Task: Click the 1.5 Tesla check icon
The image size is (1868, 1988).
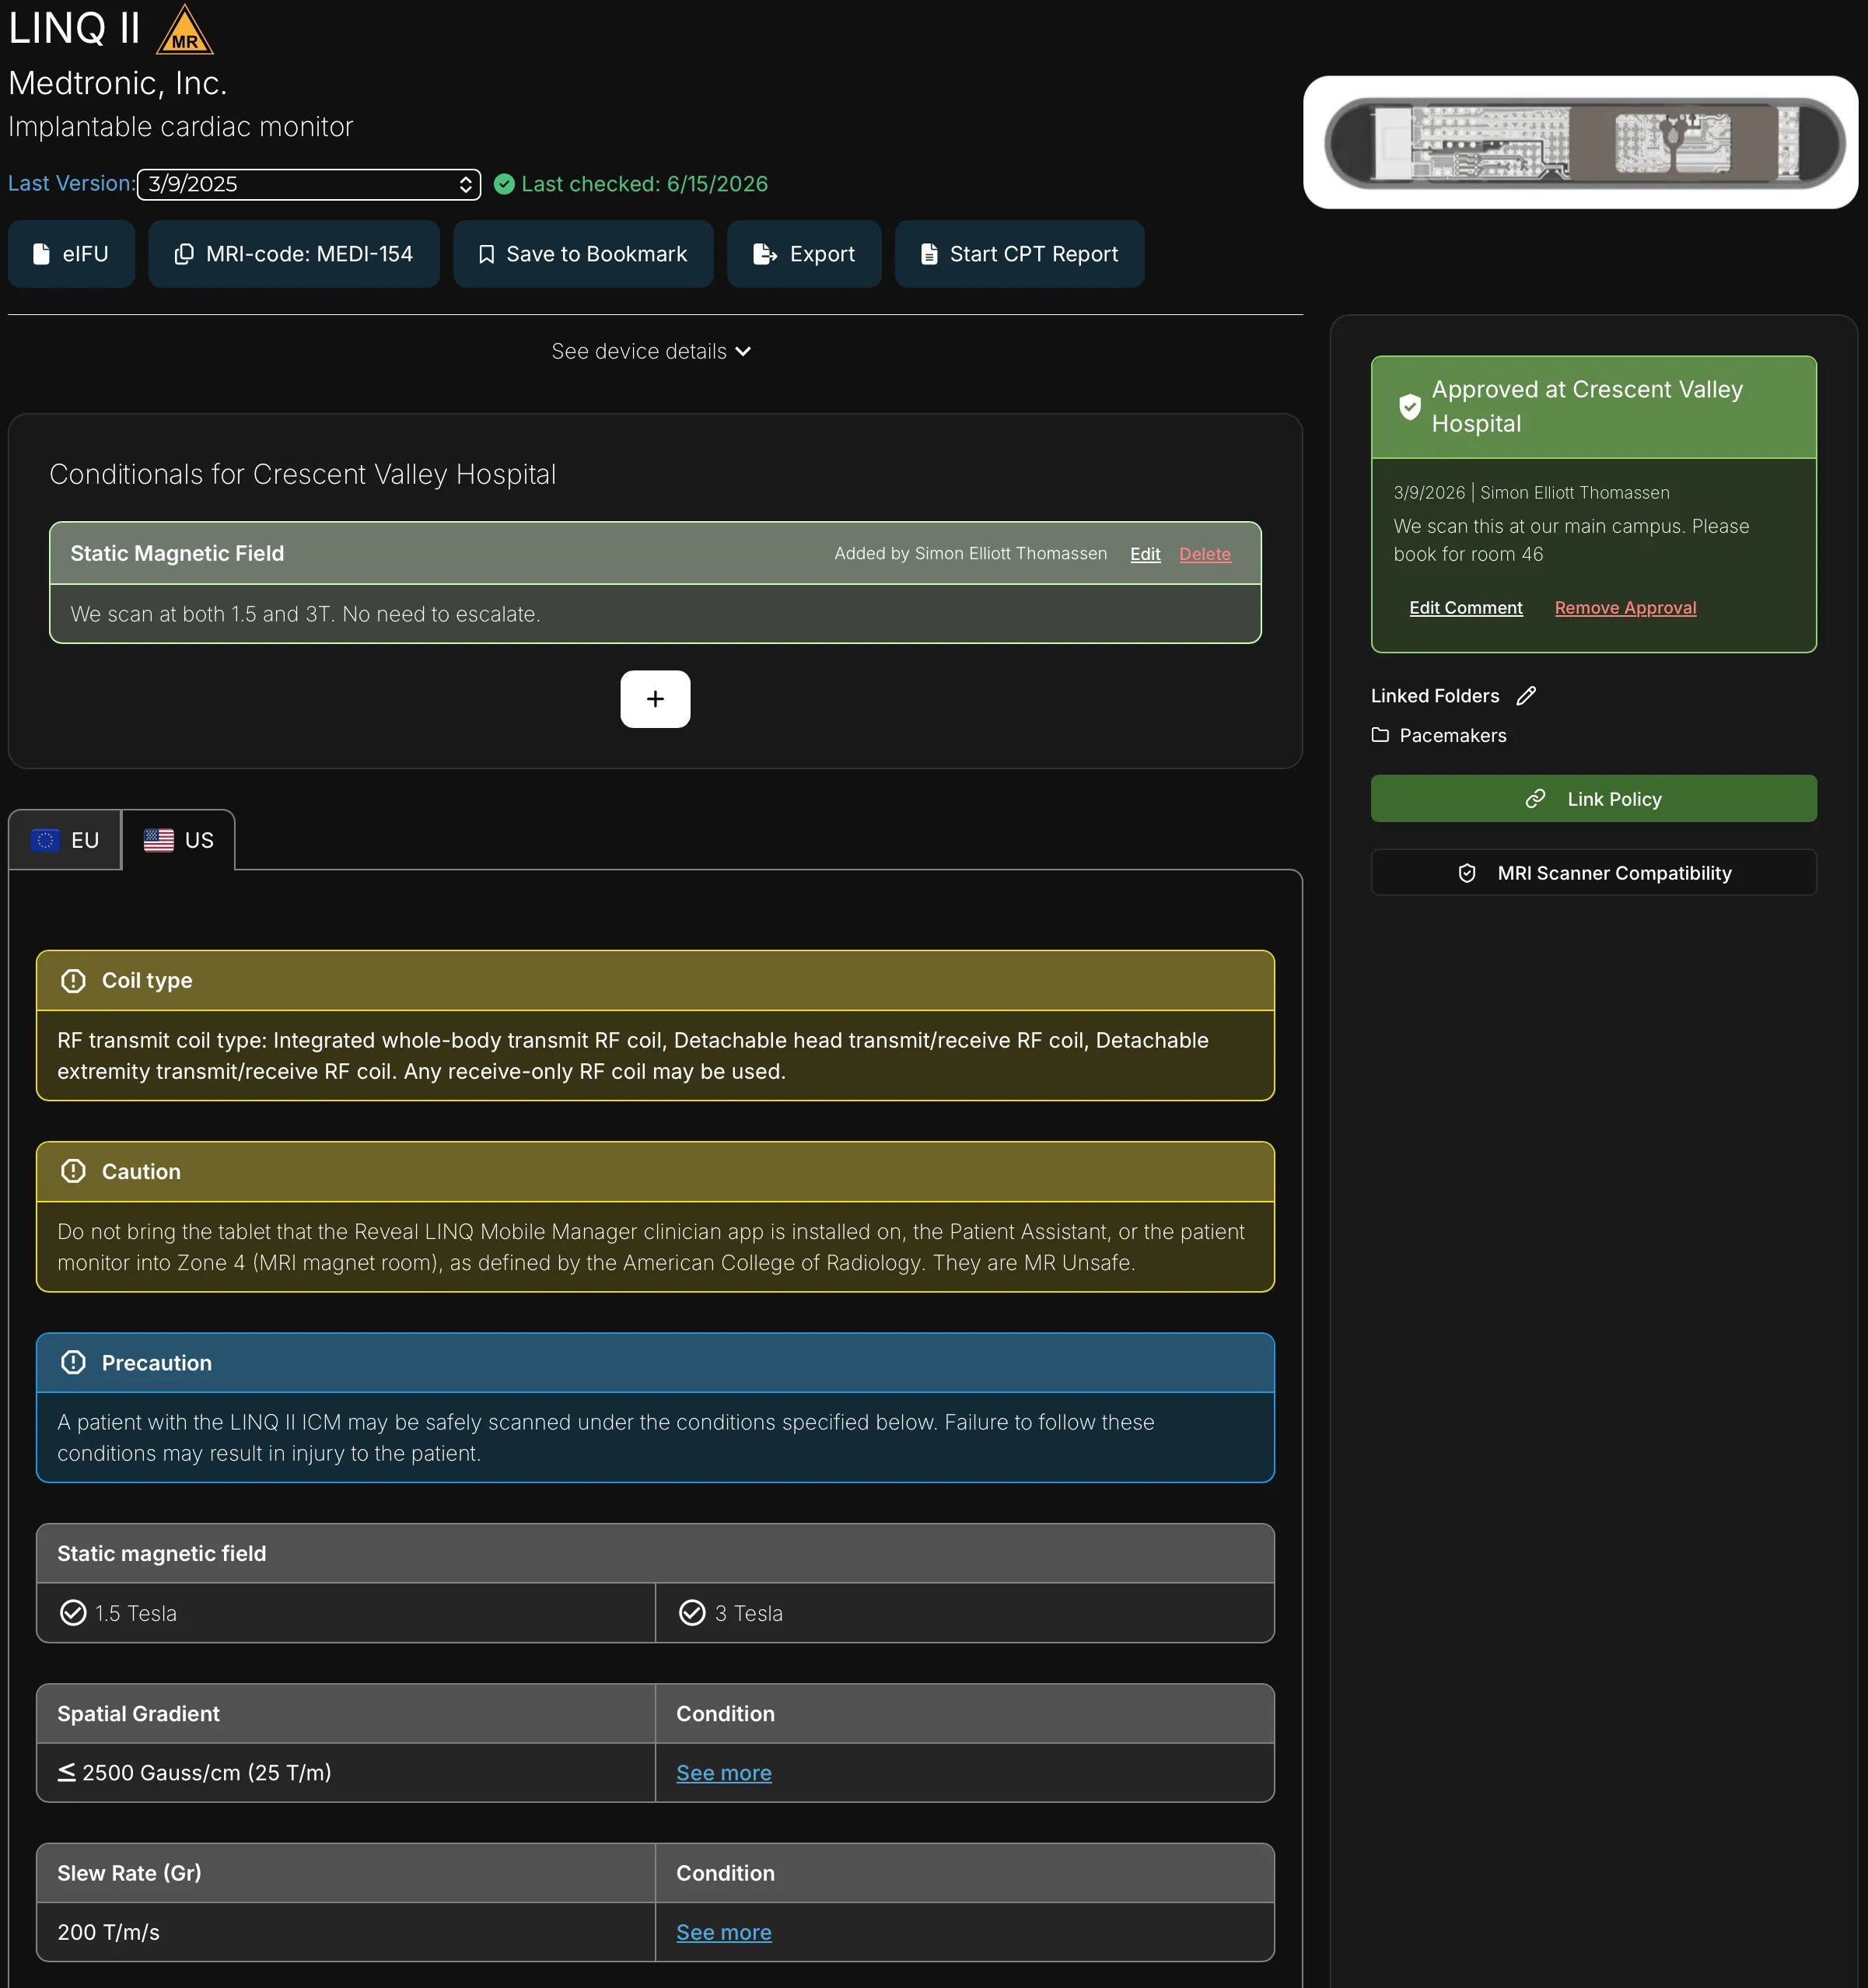Action: 73,1613
